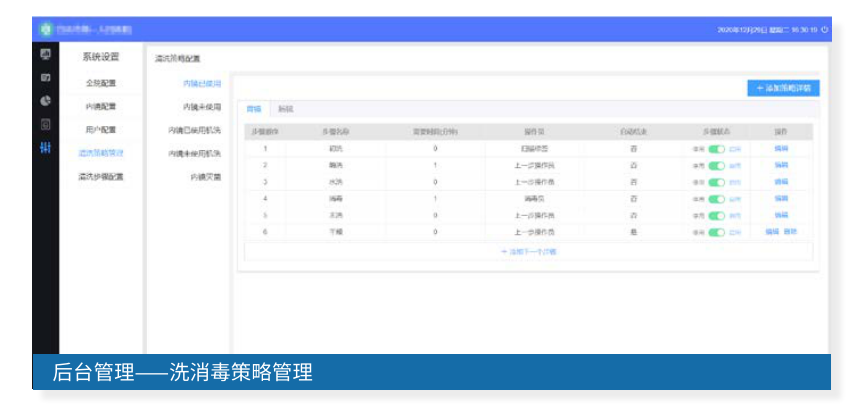
Task: Select the 内镜已使用机洗 strategy category
Action: point(194,130)
